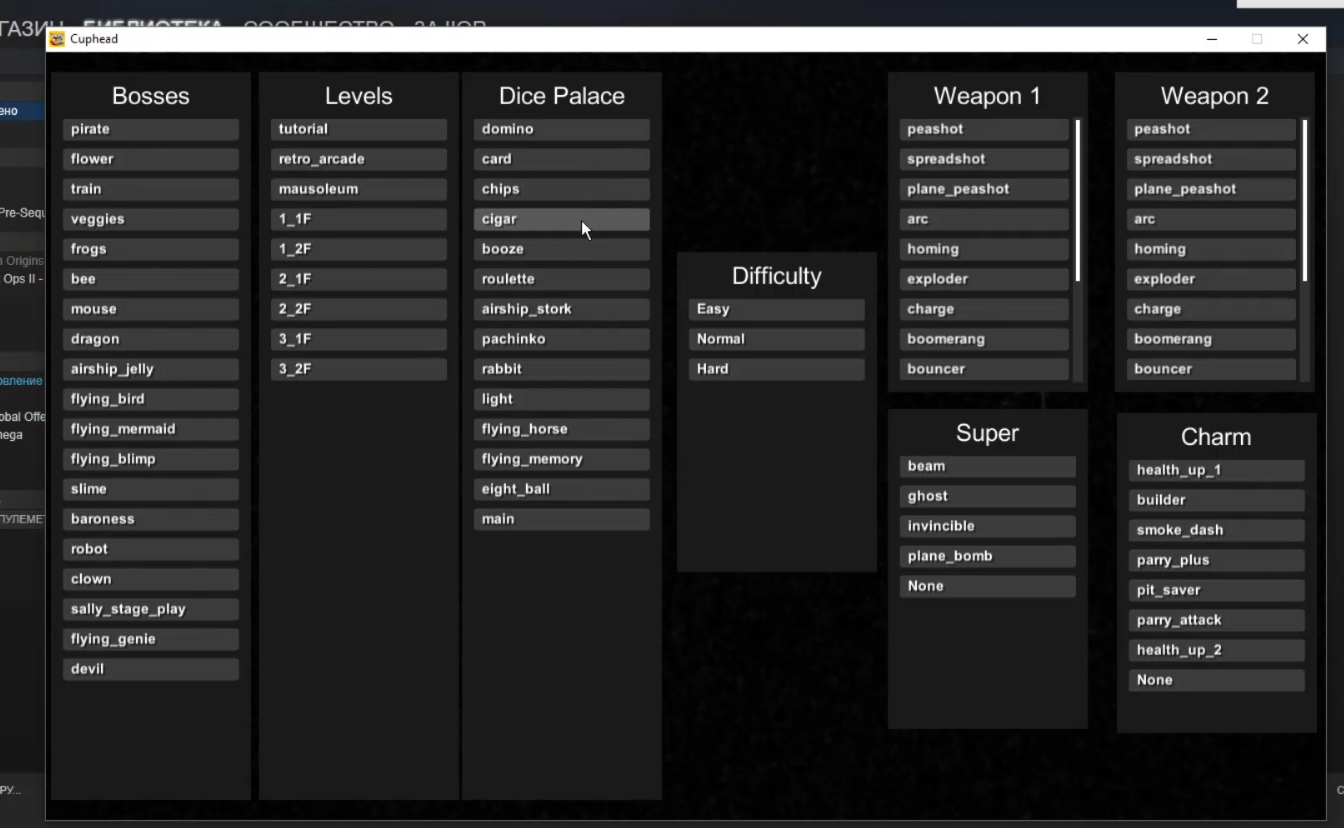Screen dimensions: 1344x828
Task: Minimize the Cuphead window
Action: point(1212,39)
